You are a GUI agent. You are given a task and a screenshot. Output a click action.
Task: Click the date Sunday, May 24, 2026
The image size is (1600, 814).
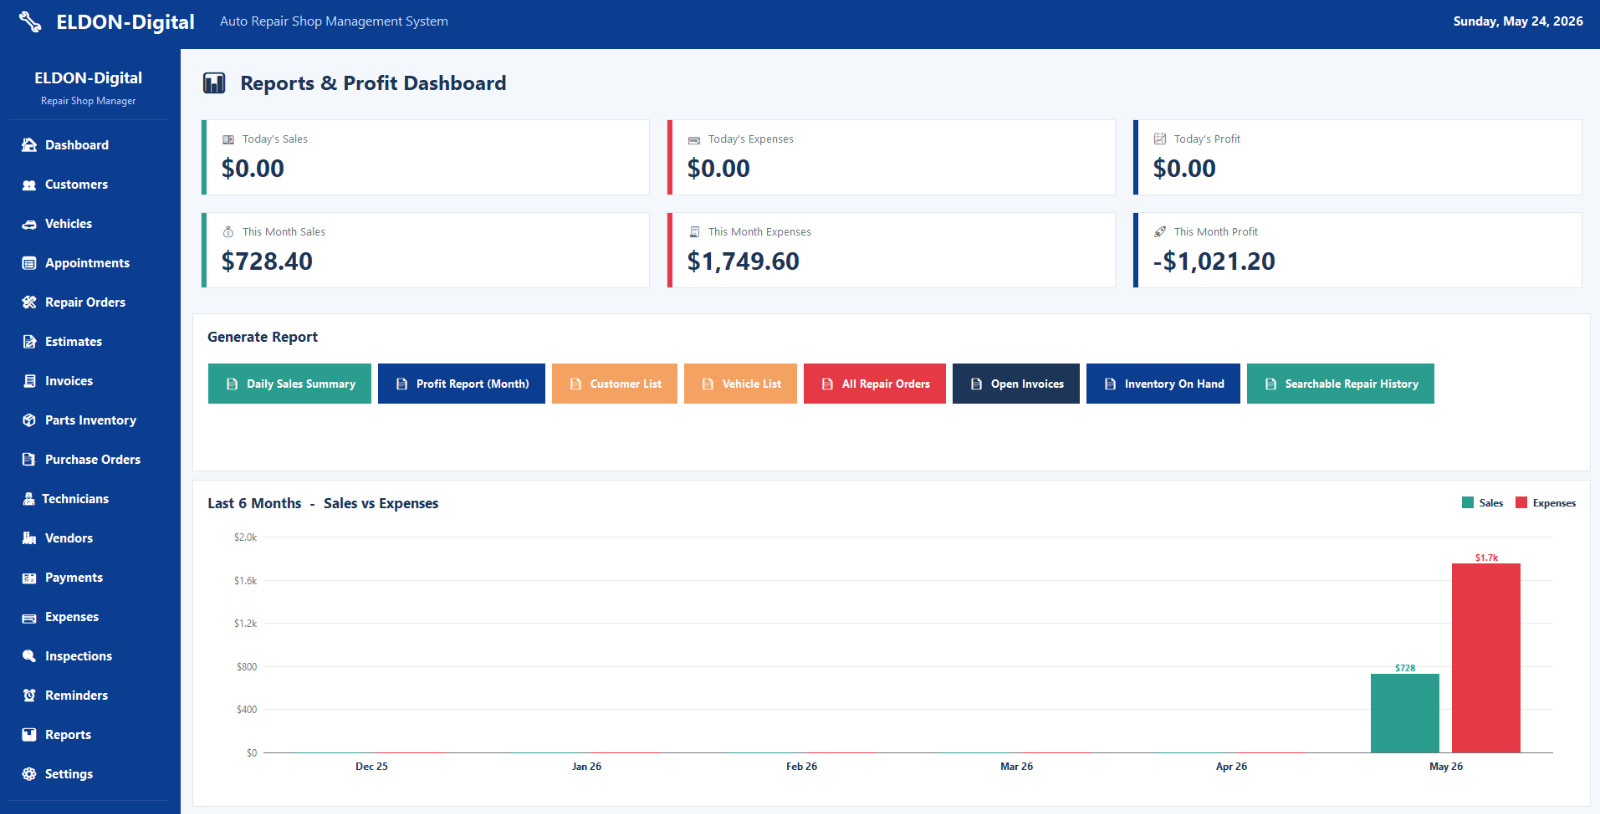click(x=1518, y=21)
